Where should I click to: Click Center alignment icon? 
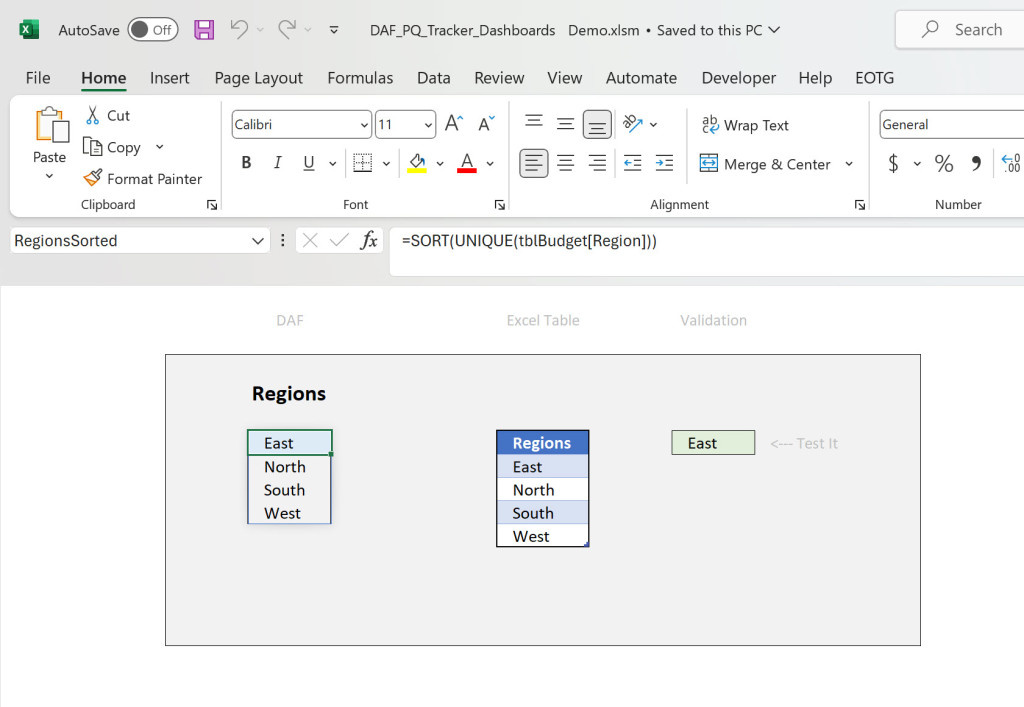click(566, 163)
